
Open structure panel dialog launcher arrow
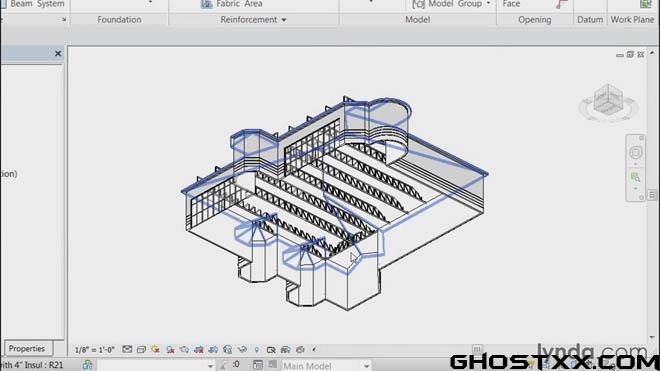point(64,20)
